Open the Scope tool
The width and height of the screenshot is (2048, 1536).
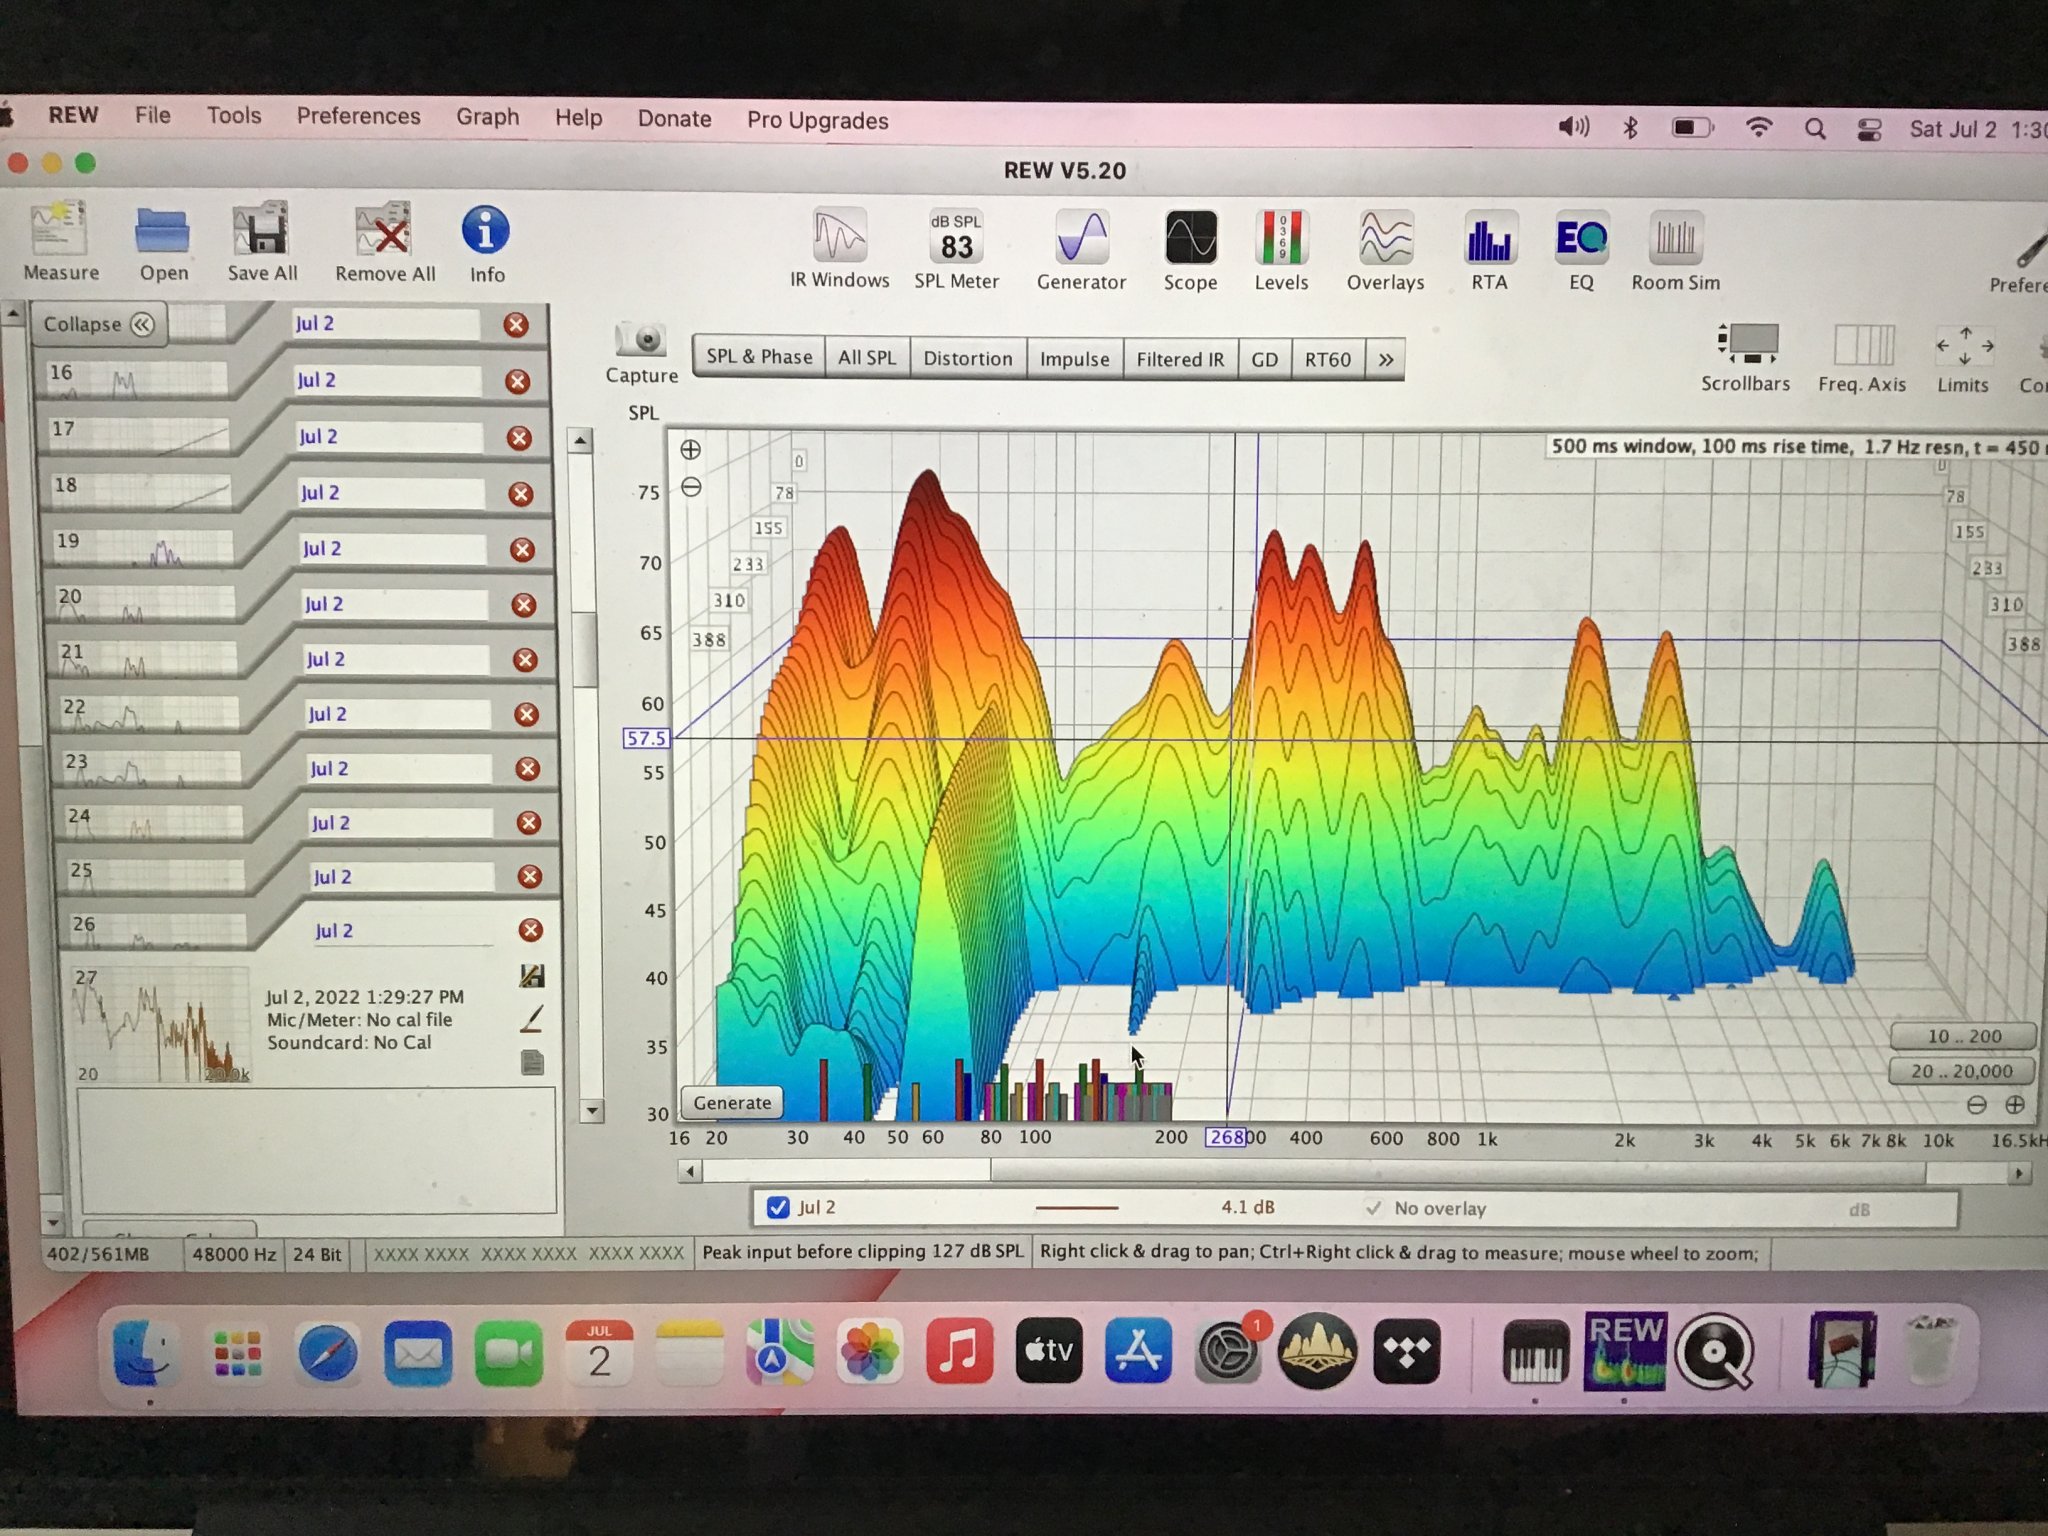(x=1190, y=251)
